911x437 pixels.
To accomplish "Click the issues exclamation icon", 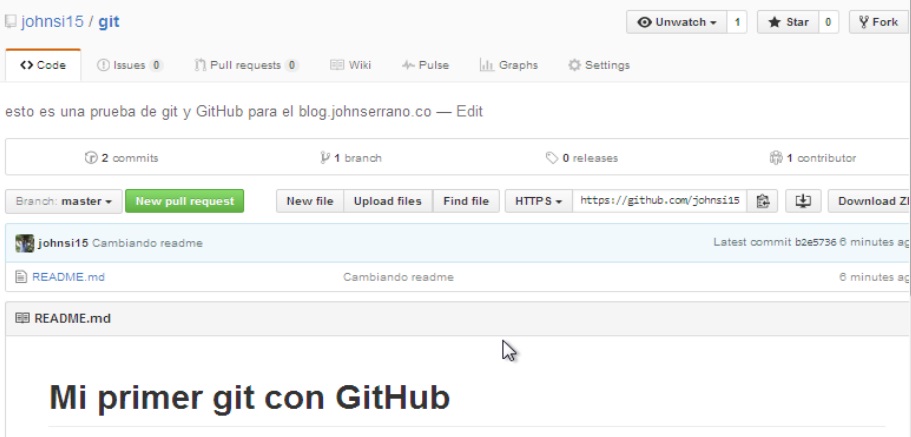I will click(x=103, y=65).
